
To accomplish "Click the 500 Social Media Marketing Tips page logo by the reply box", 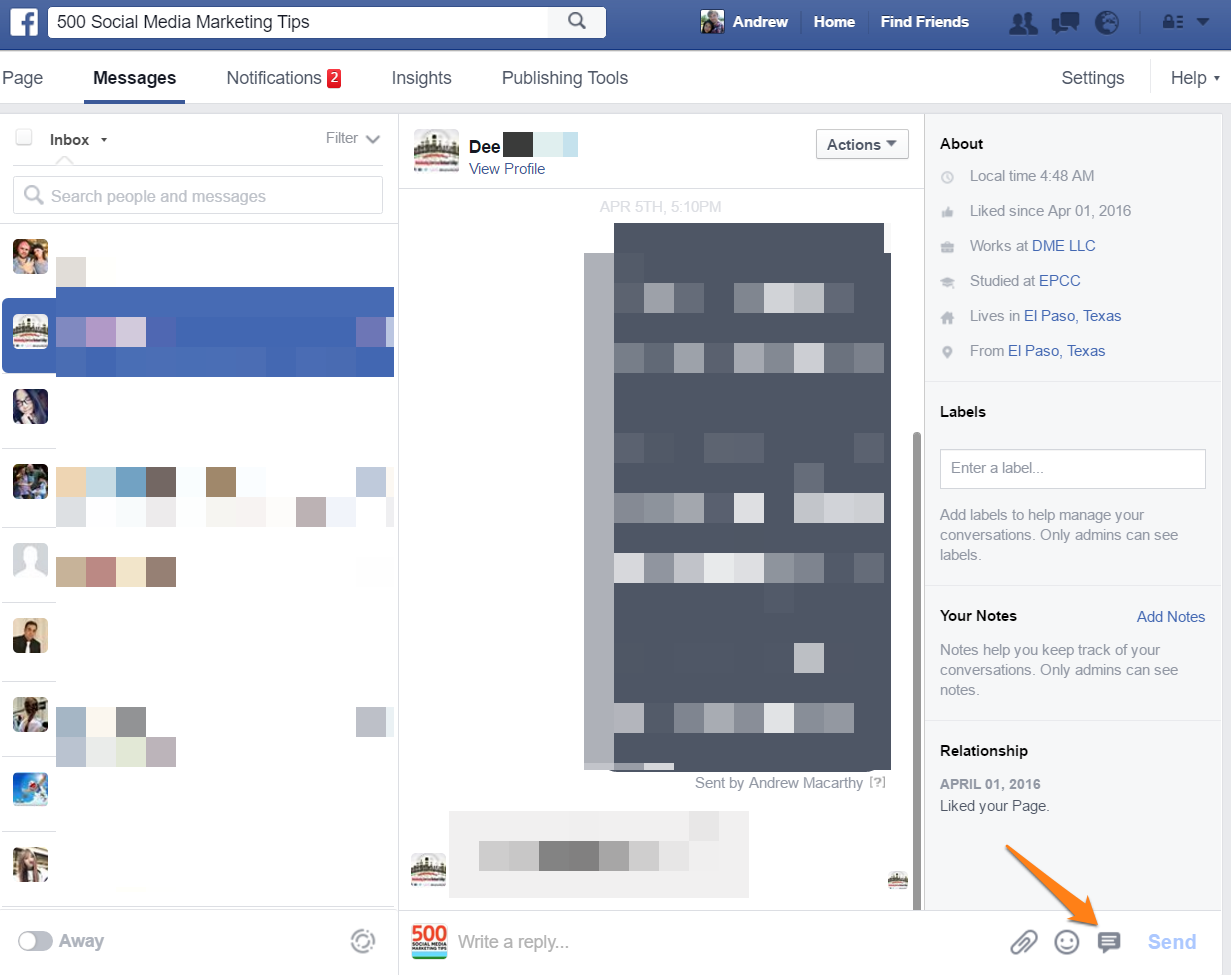I will [x=429, y=941].
